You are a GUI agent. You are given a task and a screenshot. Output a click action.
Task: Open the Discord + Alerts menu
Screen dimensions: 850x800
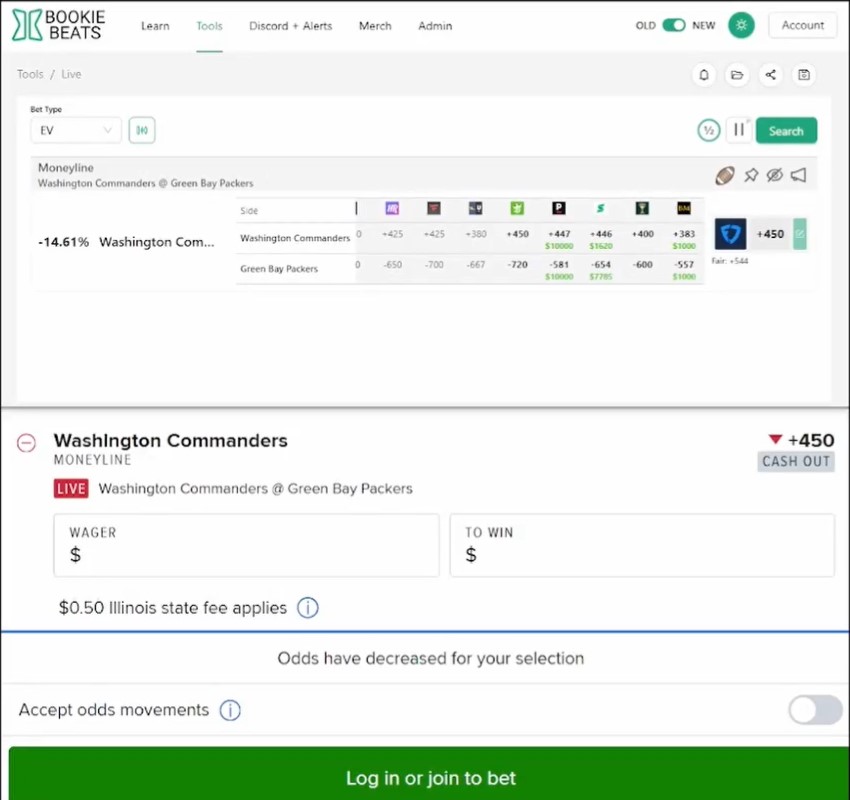(290, 25)
